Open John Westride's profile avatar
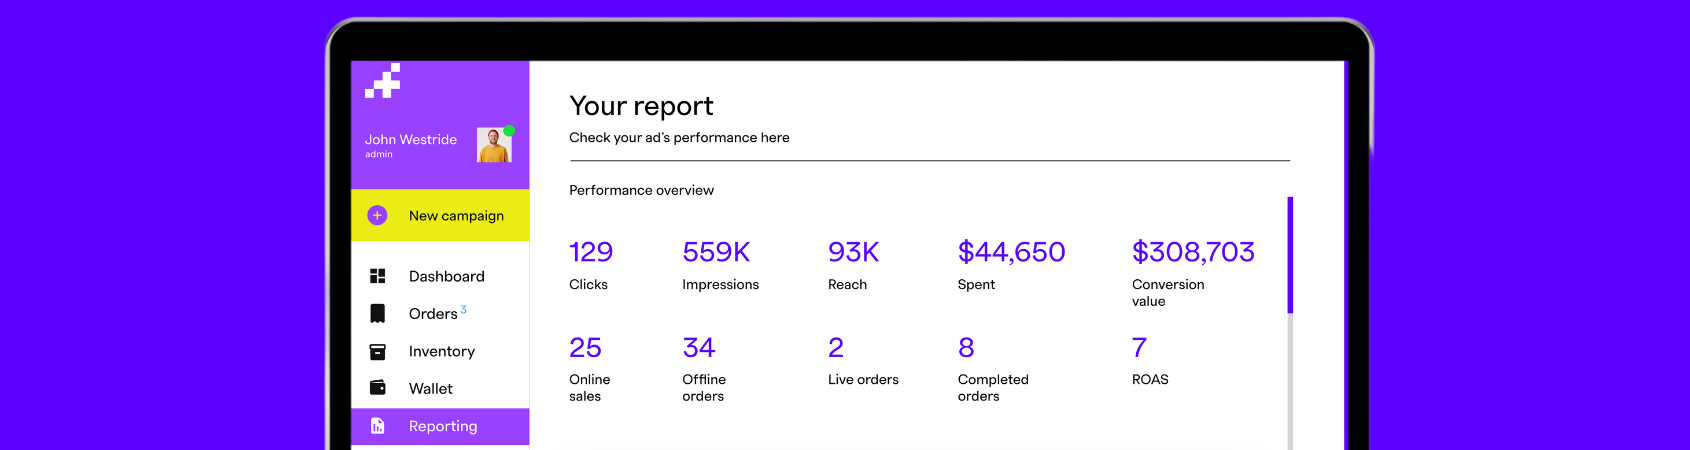 tap(494, 145)
